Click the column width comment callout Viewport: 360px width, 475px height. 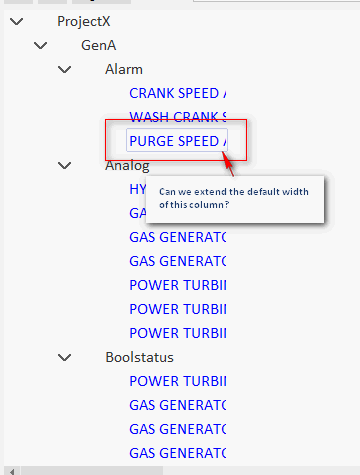coord(235,199)
